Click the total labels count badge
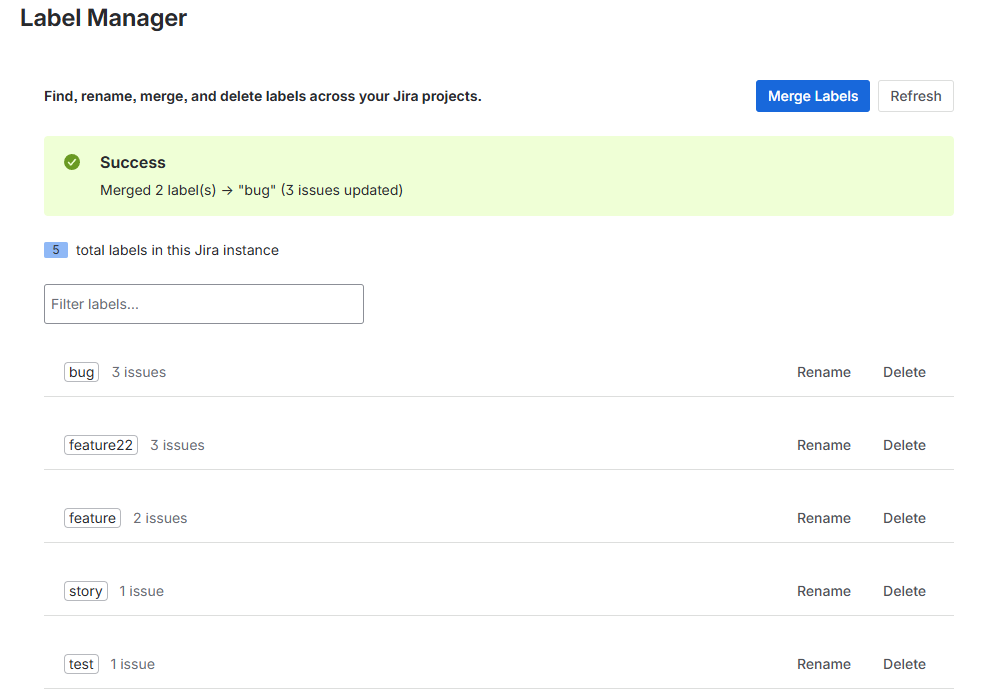Viewport: 981px width, 696px height. pos(56,250)
